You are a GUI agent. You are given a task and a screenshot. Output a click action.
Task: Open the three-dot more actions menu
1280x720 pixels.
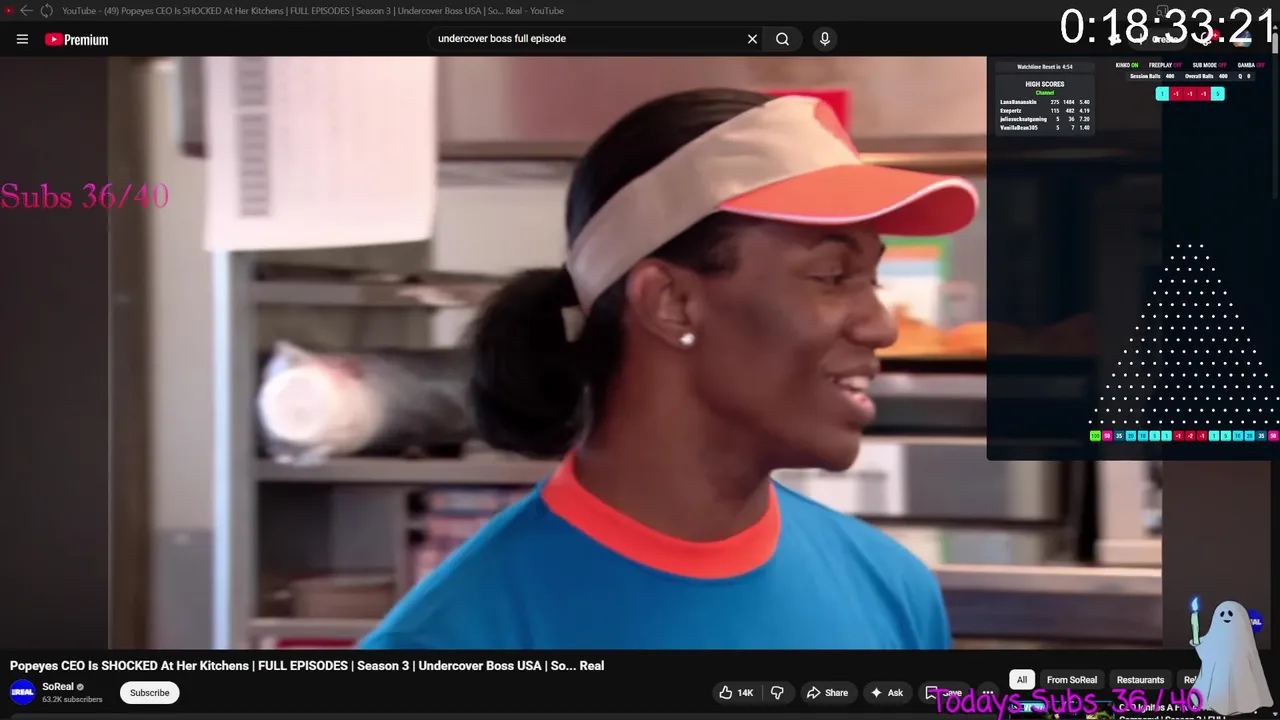coord(988,692)
